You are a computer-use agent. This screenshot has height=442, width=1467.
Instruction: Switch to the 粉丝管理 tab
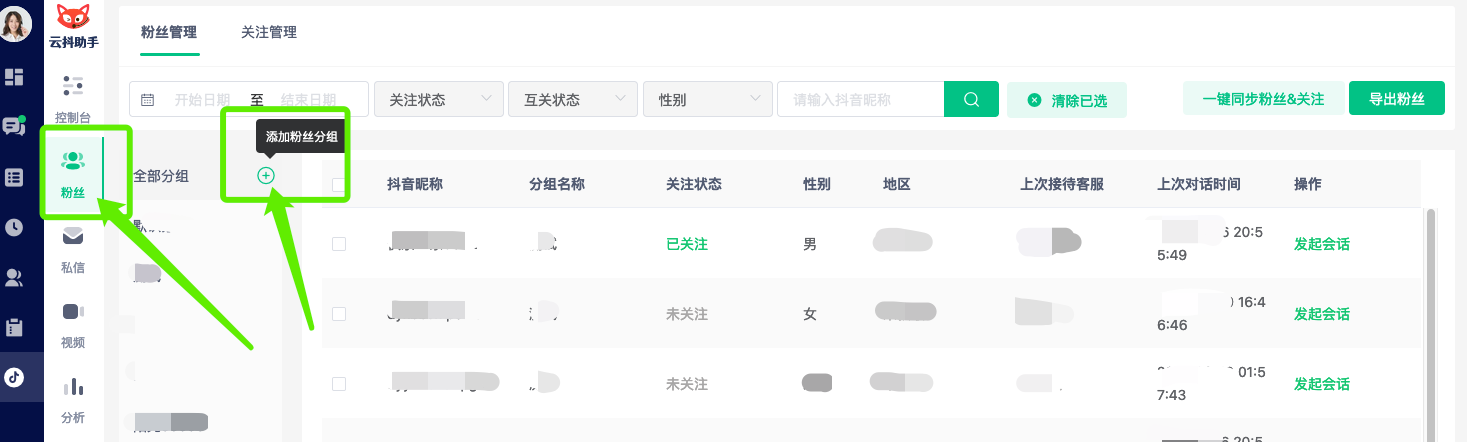(169, 32)
